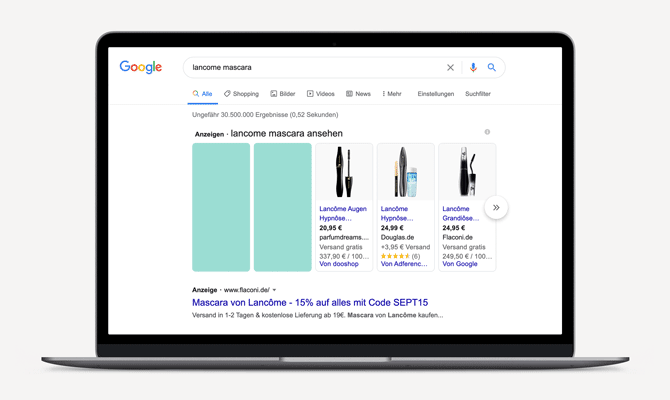Viewport: 670px width, 400px height.
Task: Click the www.flaconi.de/ ad URL
Action: point(247,290)
